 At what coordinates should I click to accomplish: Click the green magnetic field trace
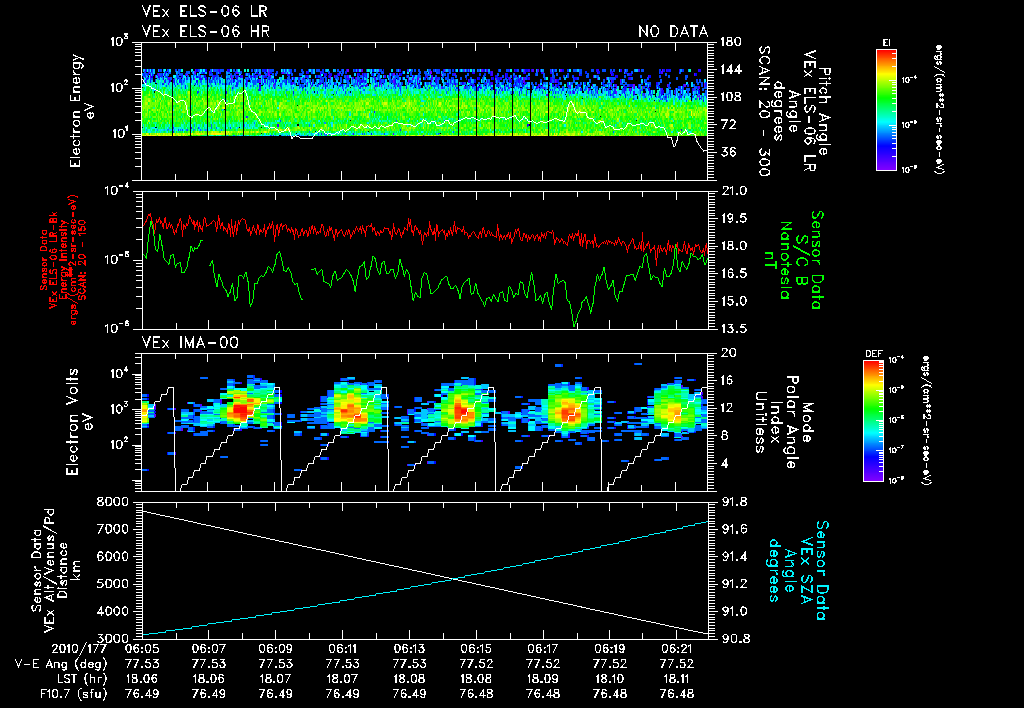425,281
